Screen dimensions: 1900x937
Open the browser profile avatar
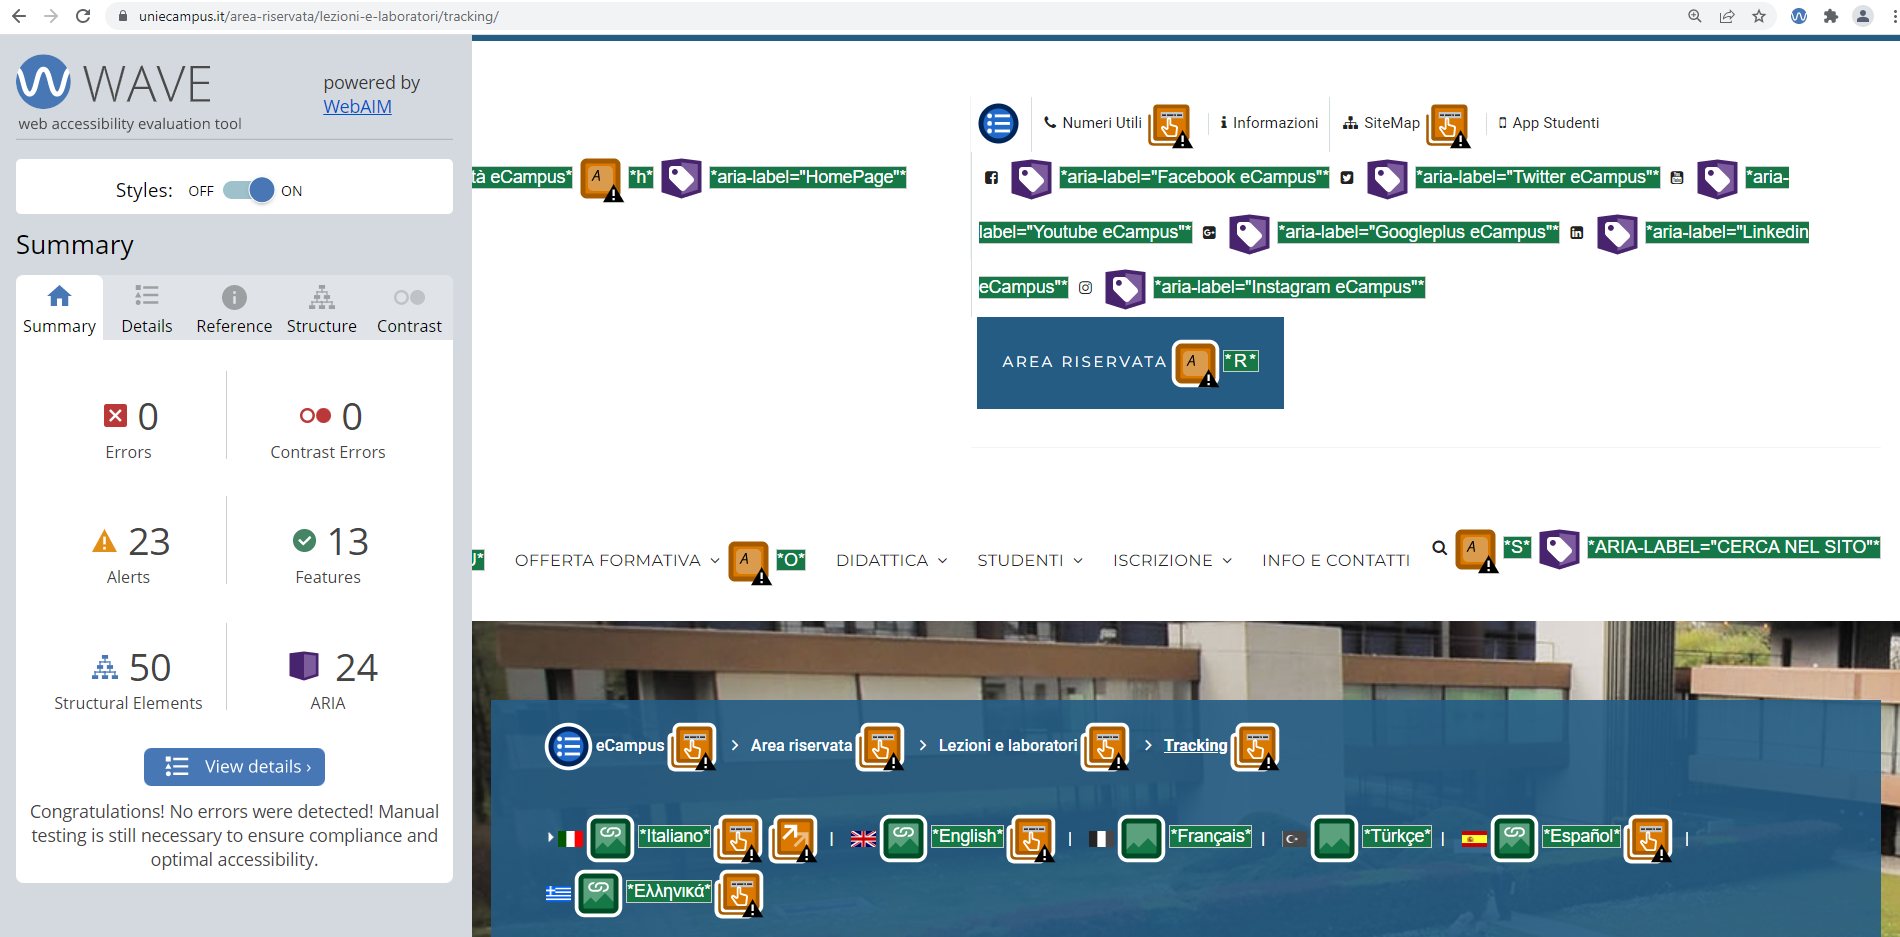(1863, 16)
